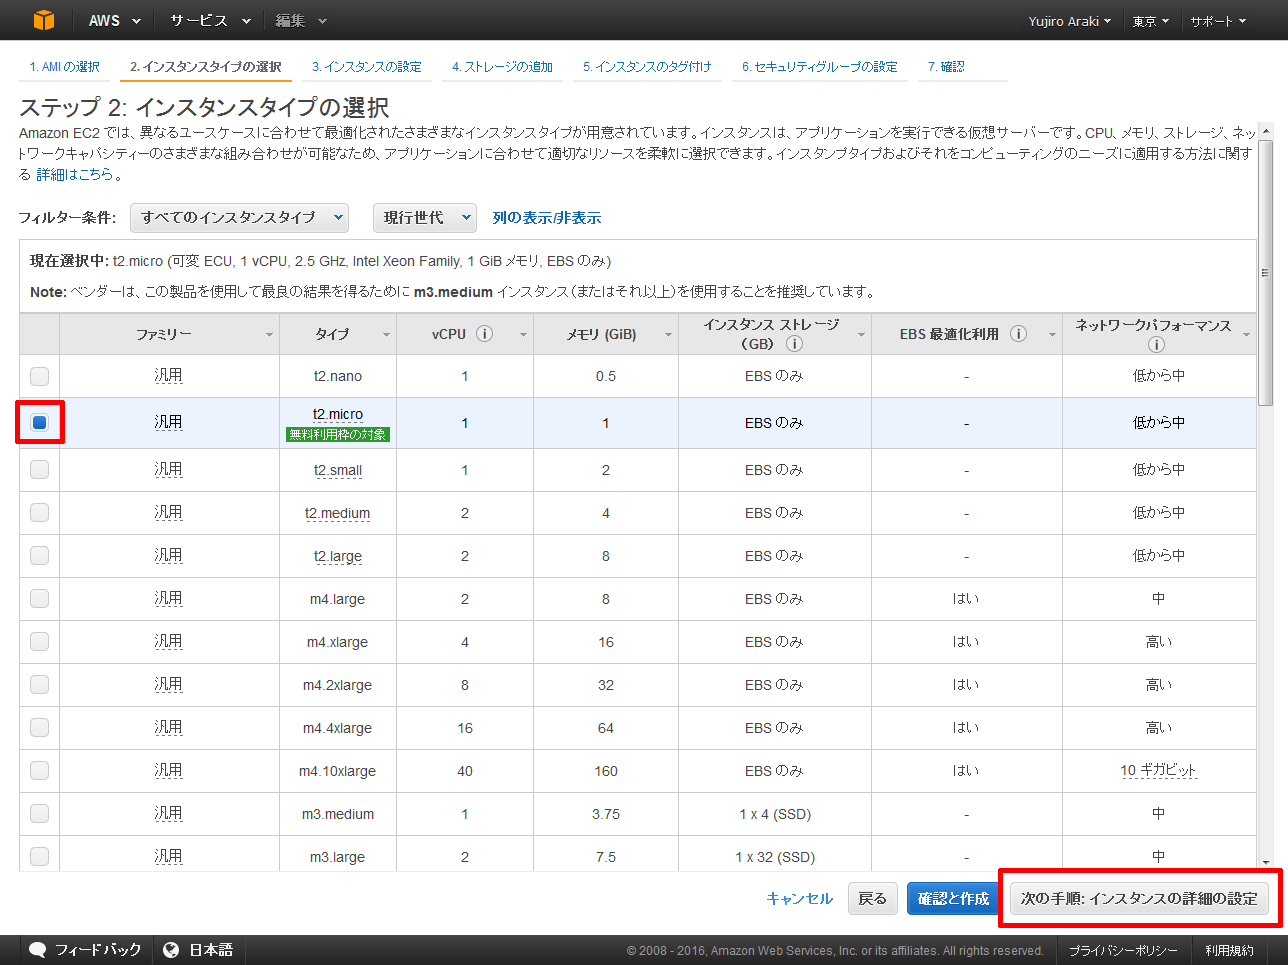Click the vCPU column info icon
The height and width of the screenshot is (965, 1288).
(485, 334)
